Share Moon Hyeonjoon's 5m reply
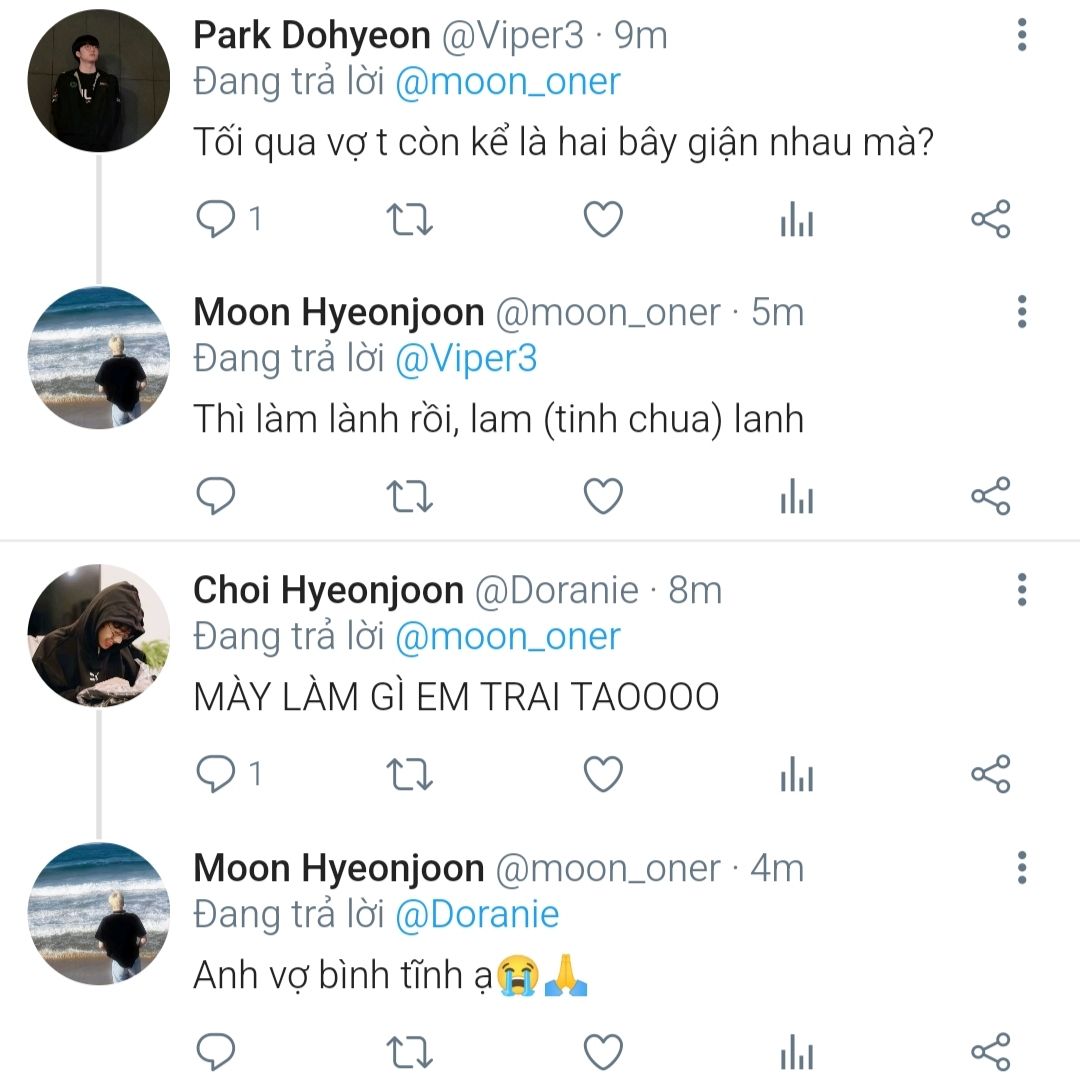This screenshot has height=1087, width=1080. (991, 496)
